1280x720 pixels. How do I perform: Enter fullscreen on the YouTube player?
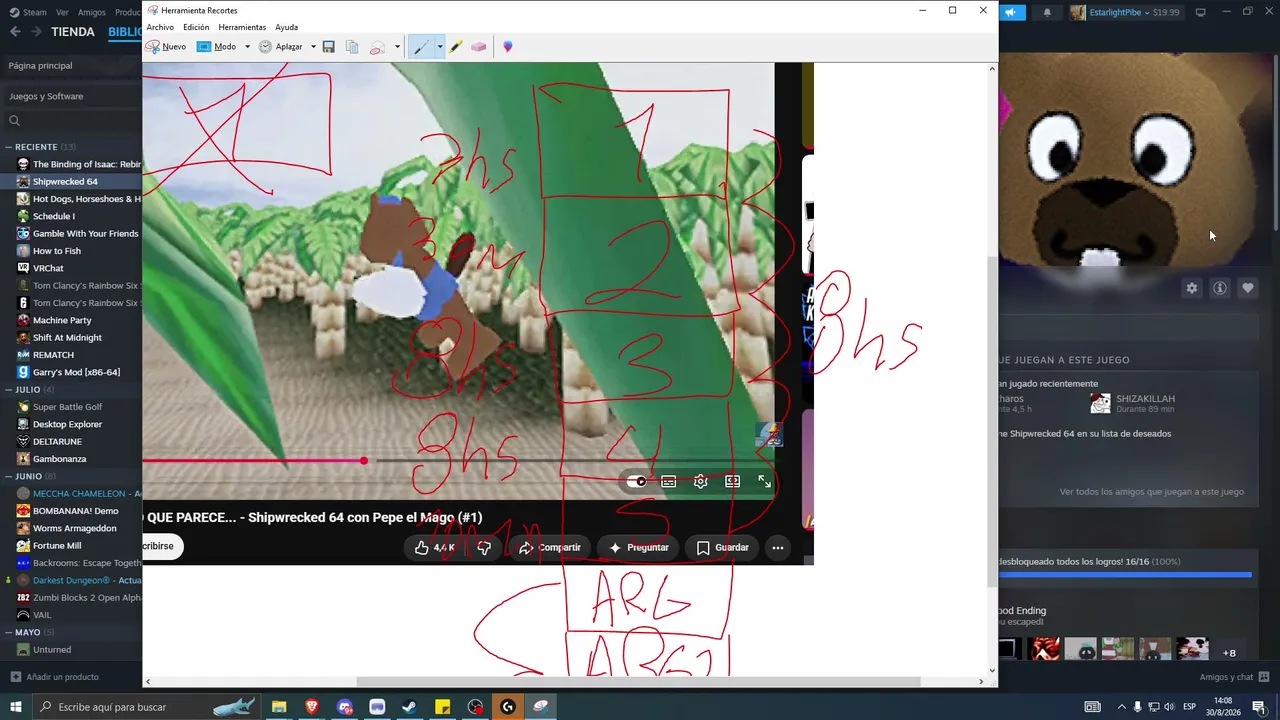[765, 481]
